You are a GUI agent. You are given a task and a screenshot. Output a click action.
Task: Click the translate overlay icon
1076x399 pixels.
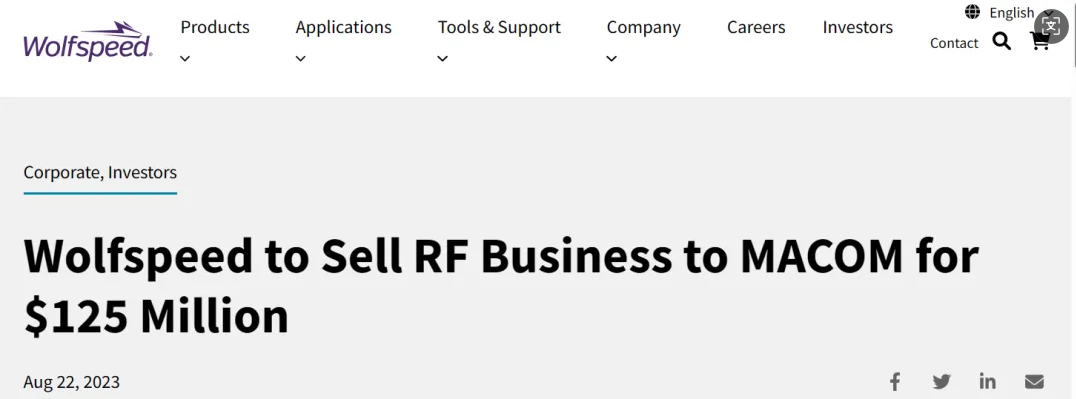(1051, 26)
